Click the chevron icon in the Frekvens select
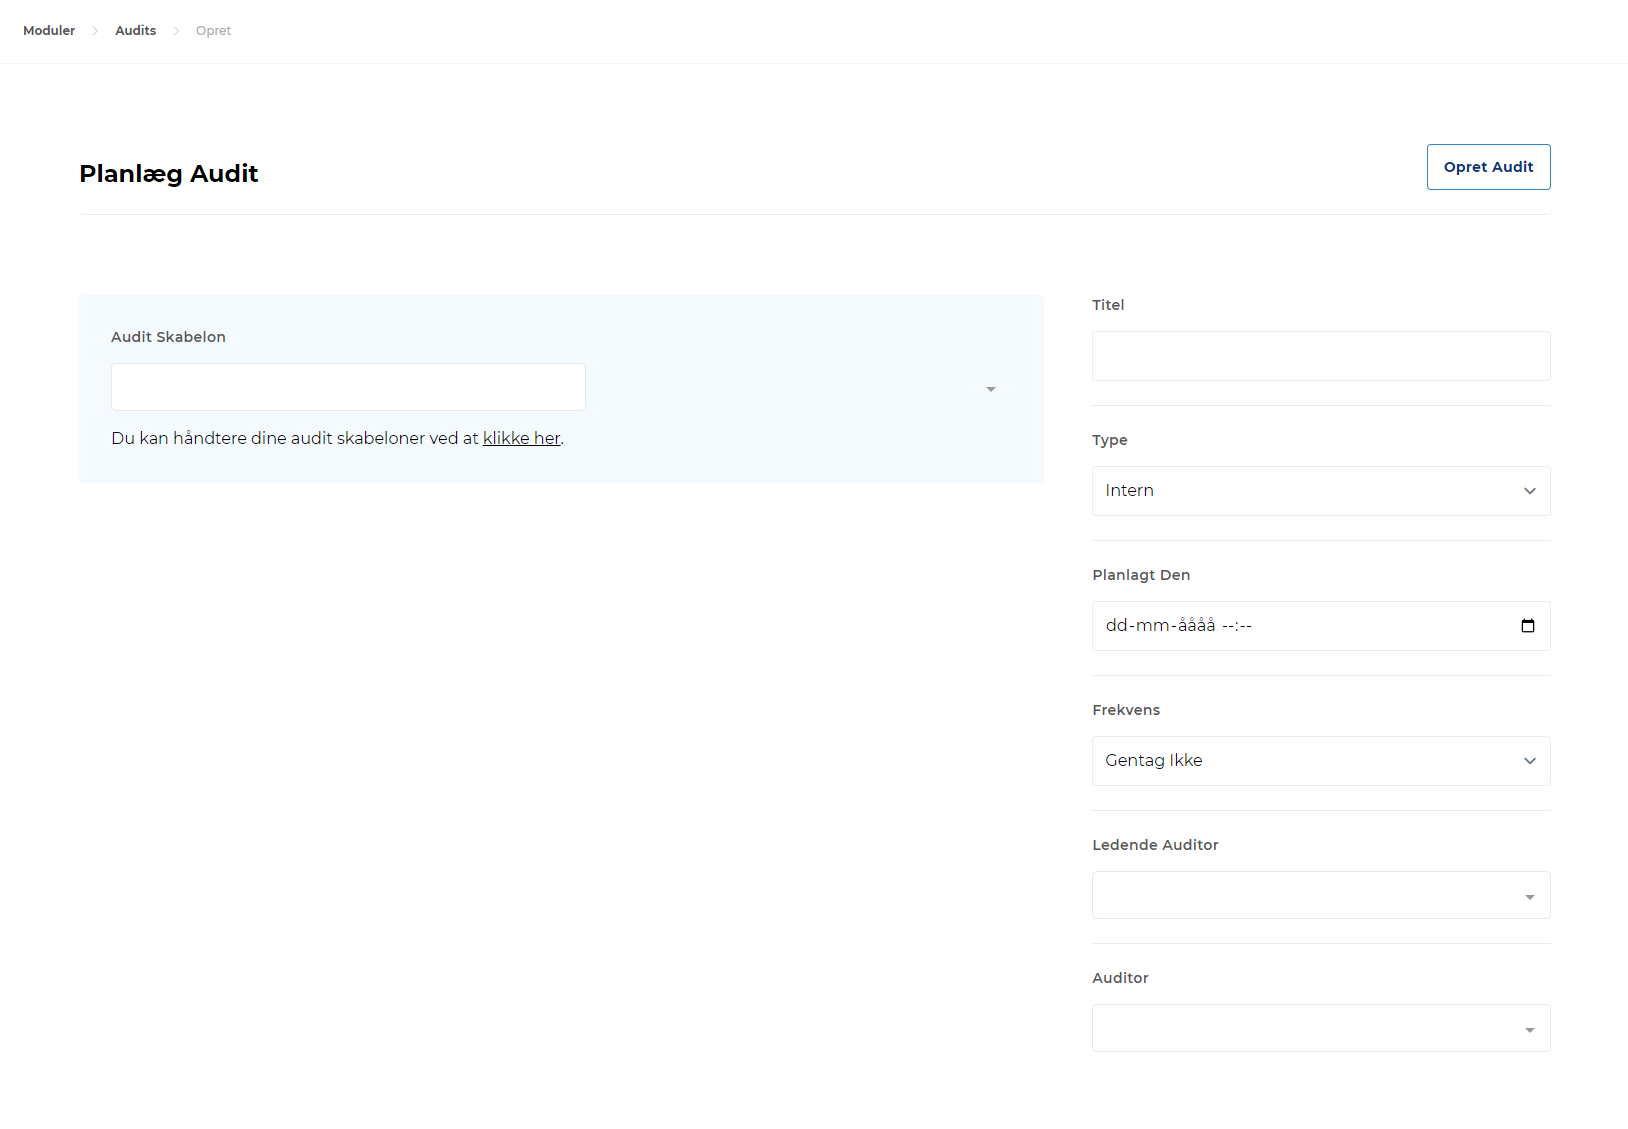This screenshot has height=1129, width=1628. coord(1529,761)
